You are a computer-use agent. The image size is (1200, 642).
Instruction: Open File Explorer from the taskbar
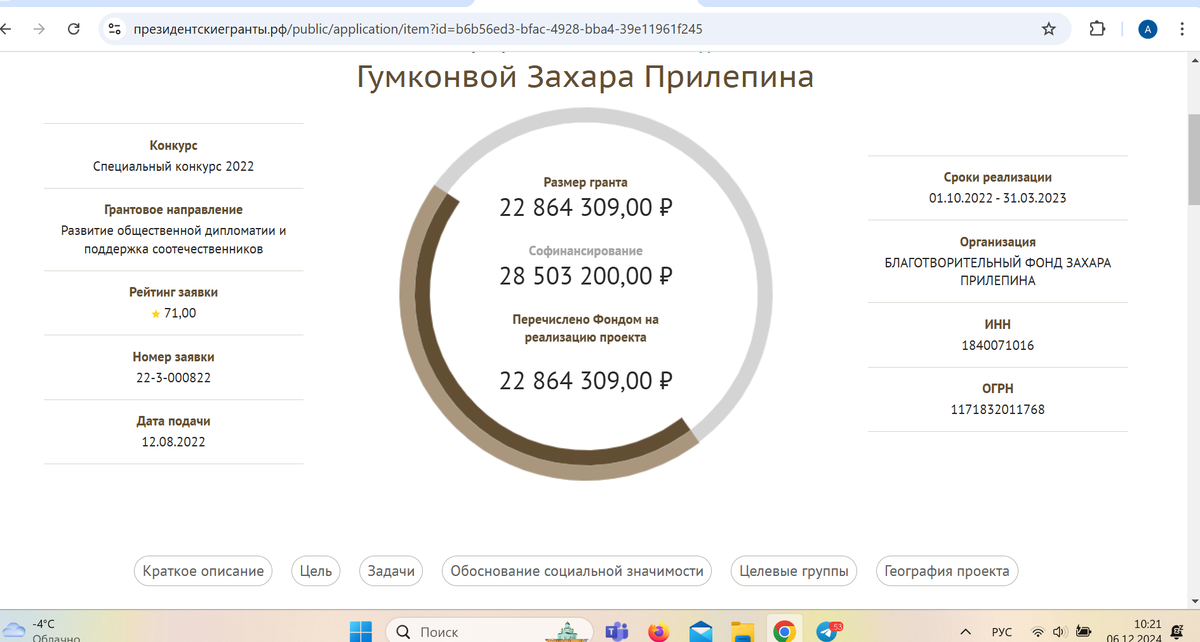tap(742, 631)
